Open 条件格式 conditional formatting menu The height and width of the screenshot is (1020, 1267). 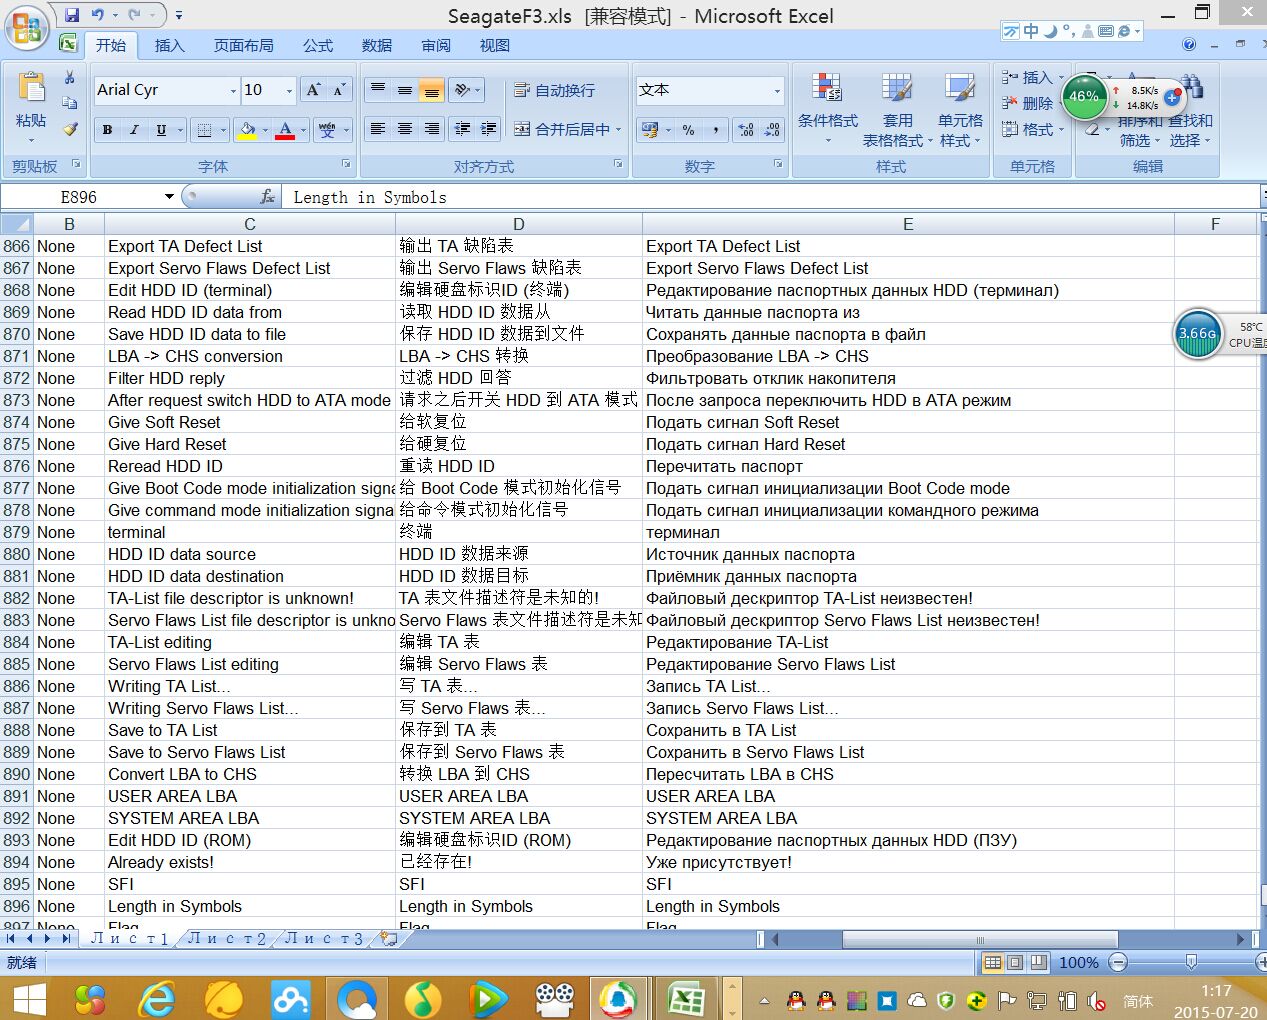[828, 108]
